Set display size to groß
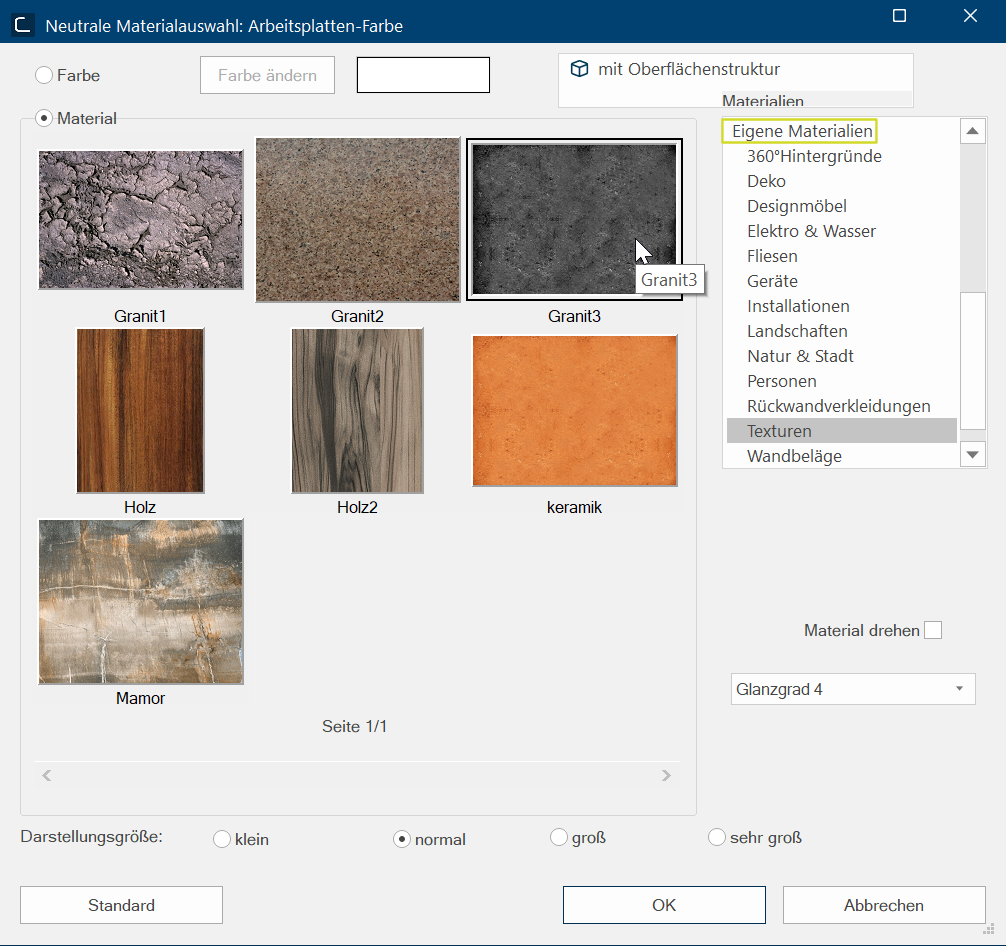This screenshot has height=946, width=1006. click(x=559, y=837)
